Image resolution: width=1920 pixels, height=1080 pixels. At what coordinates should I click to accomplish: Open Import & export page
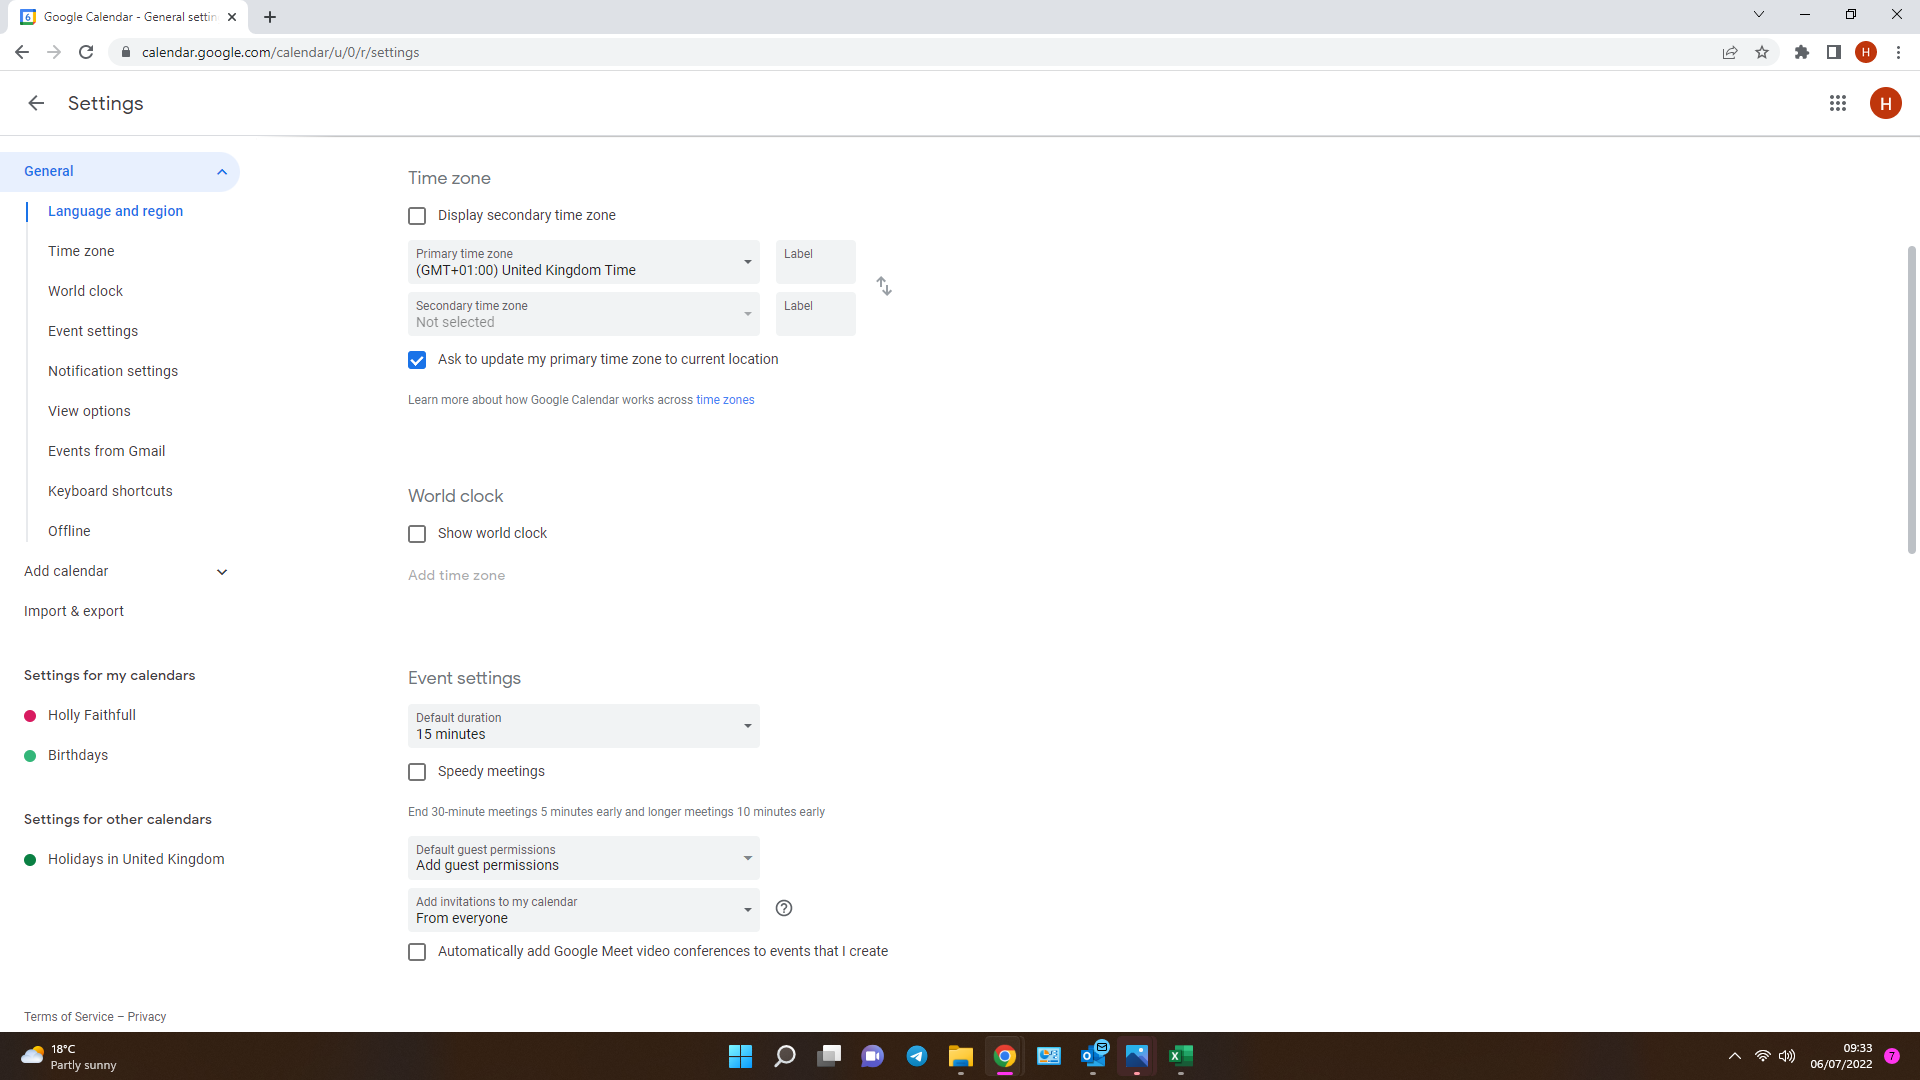(74, 611)
